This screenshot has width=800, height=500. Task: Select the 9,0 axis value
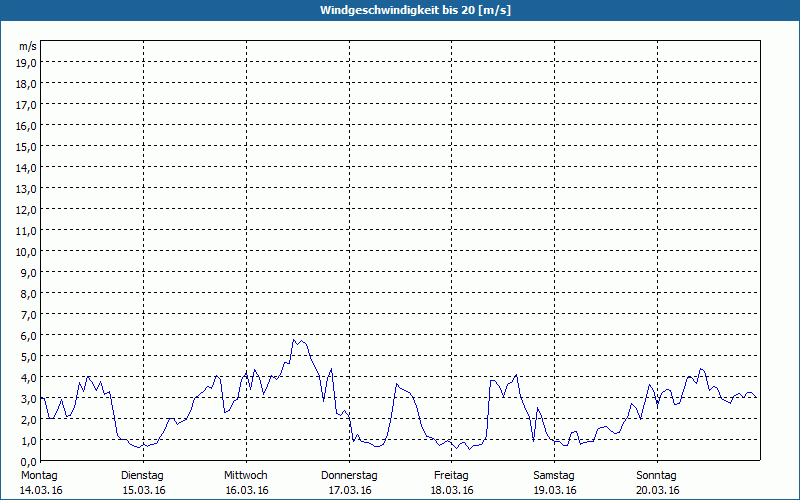29,272
